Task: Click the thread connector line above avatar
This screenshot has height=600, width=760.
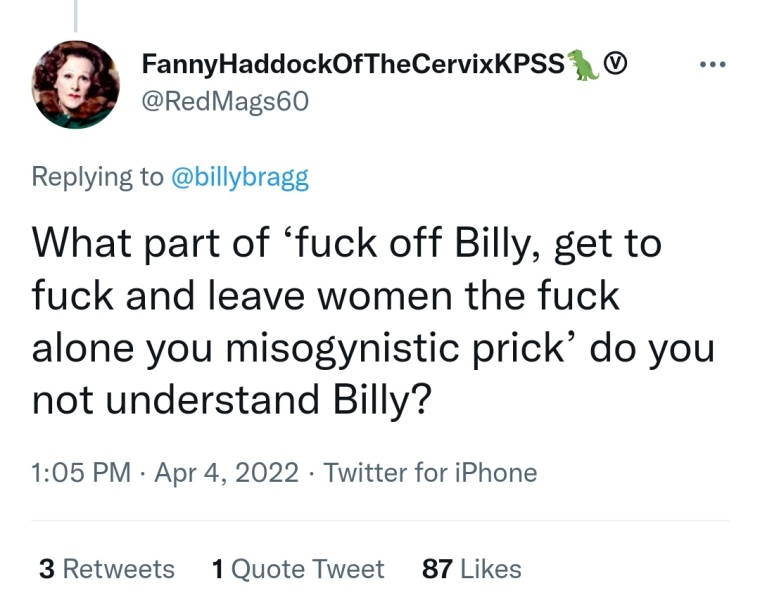Action: [x=76, y=15]
